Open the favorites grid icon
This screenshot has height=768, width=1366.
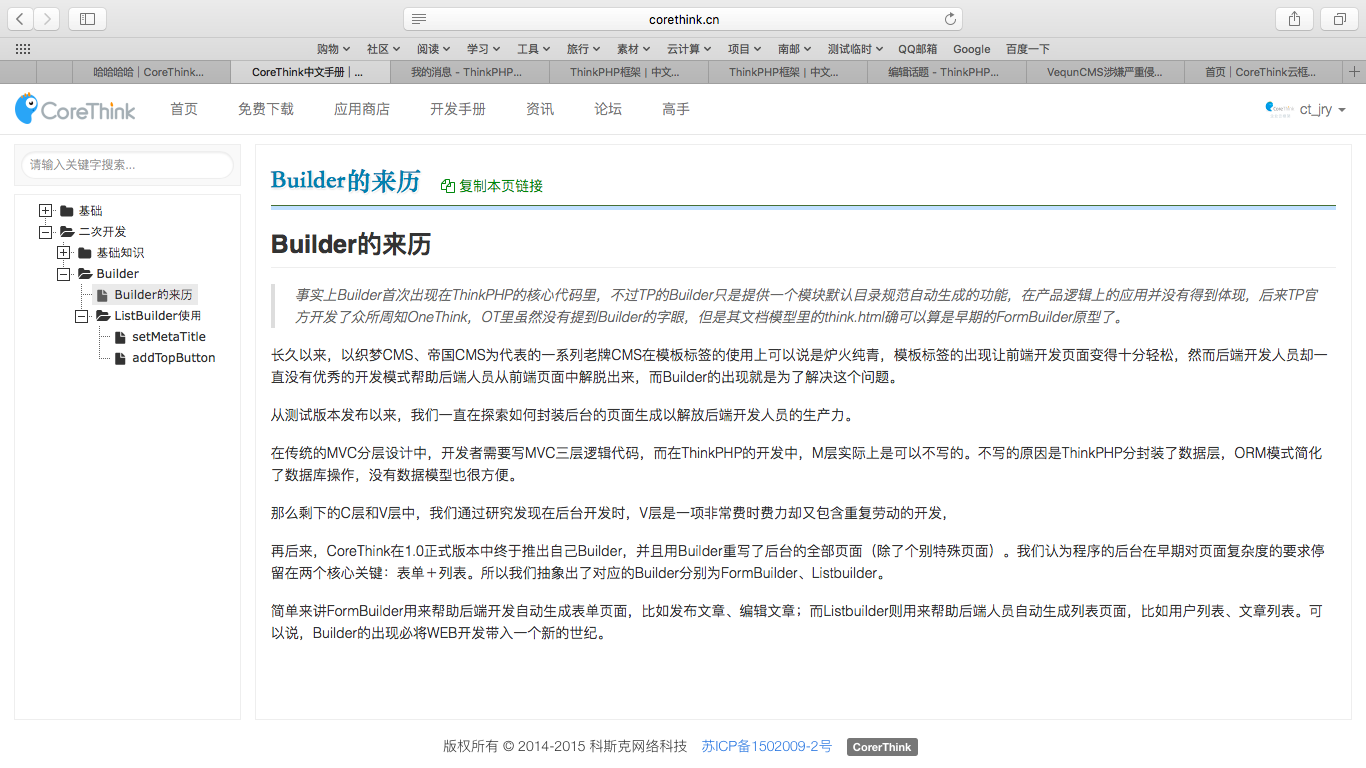pos(22,48)
